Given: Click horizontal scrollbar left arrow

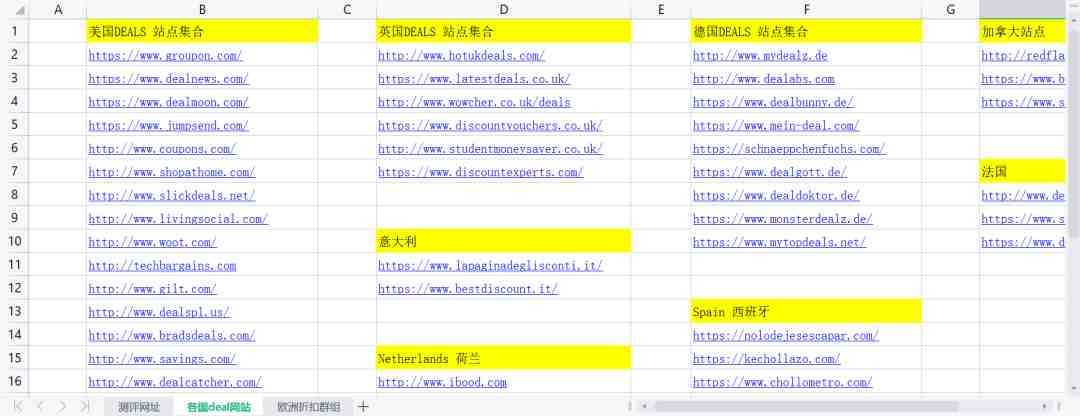Looking at the screenshot, I should point(644,406).
